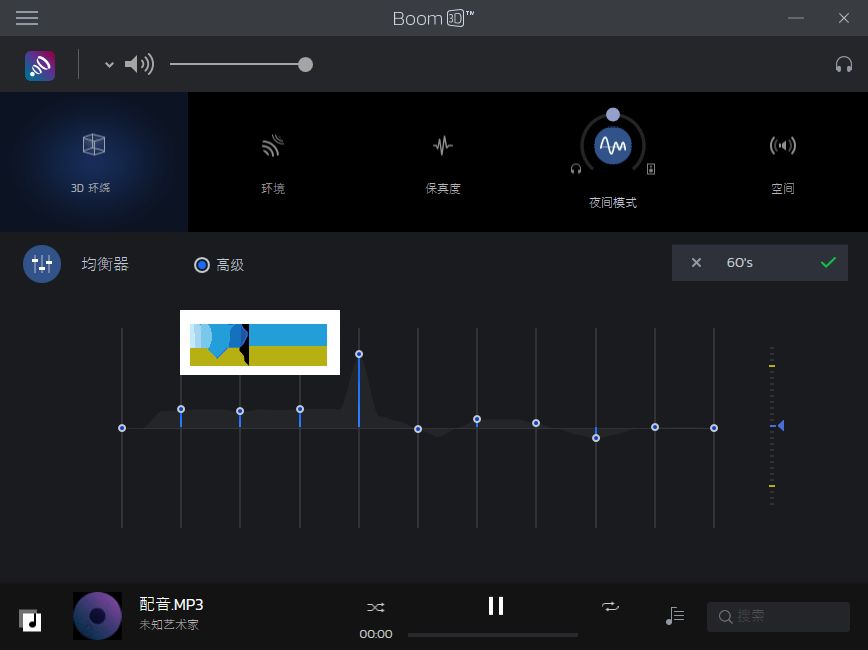Click small headphone icon beside night mode dial
The height and width of the screenshot is (650, 868).
click(576, 169)
